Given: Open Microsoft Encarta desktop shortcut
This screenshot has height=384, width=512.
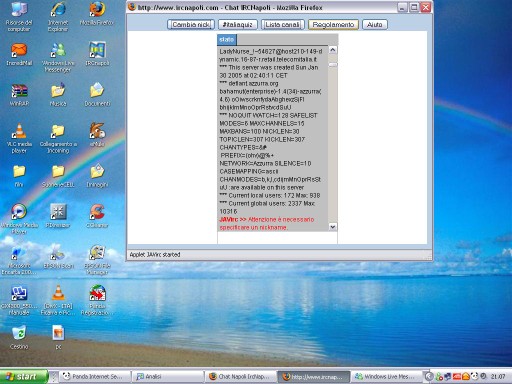Looking at the screenshot, I should coord(18,260).
